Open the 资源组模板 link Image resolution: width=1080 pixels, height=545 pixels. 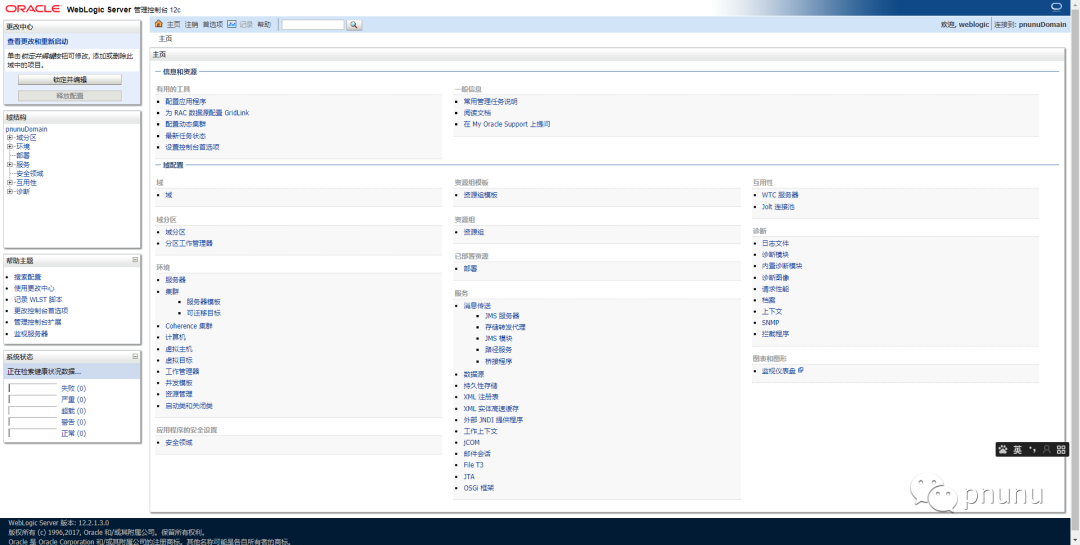(x=481, y=195)
